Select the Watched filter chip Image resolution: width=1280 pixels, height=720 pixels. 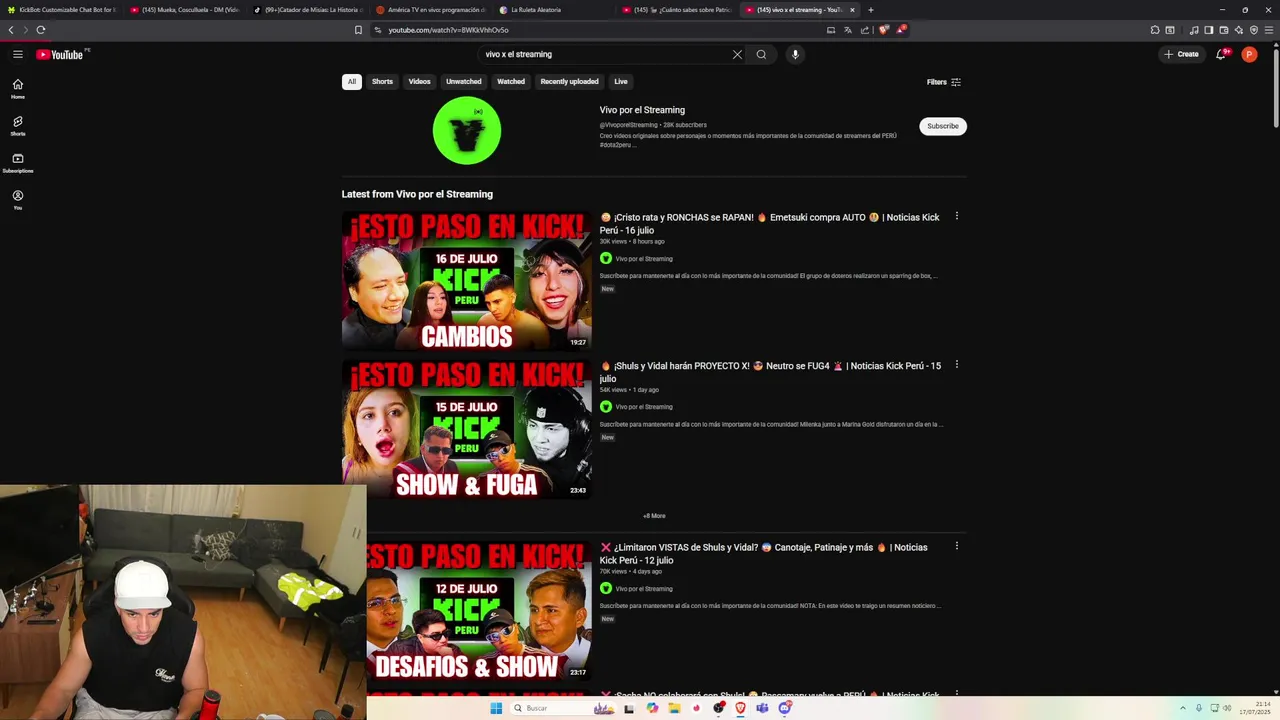pos(511,82)
